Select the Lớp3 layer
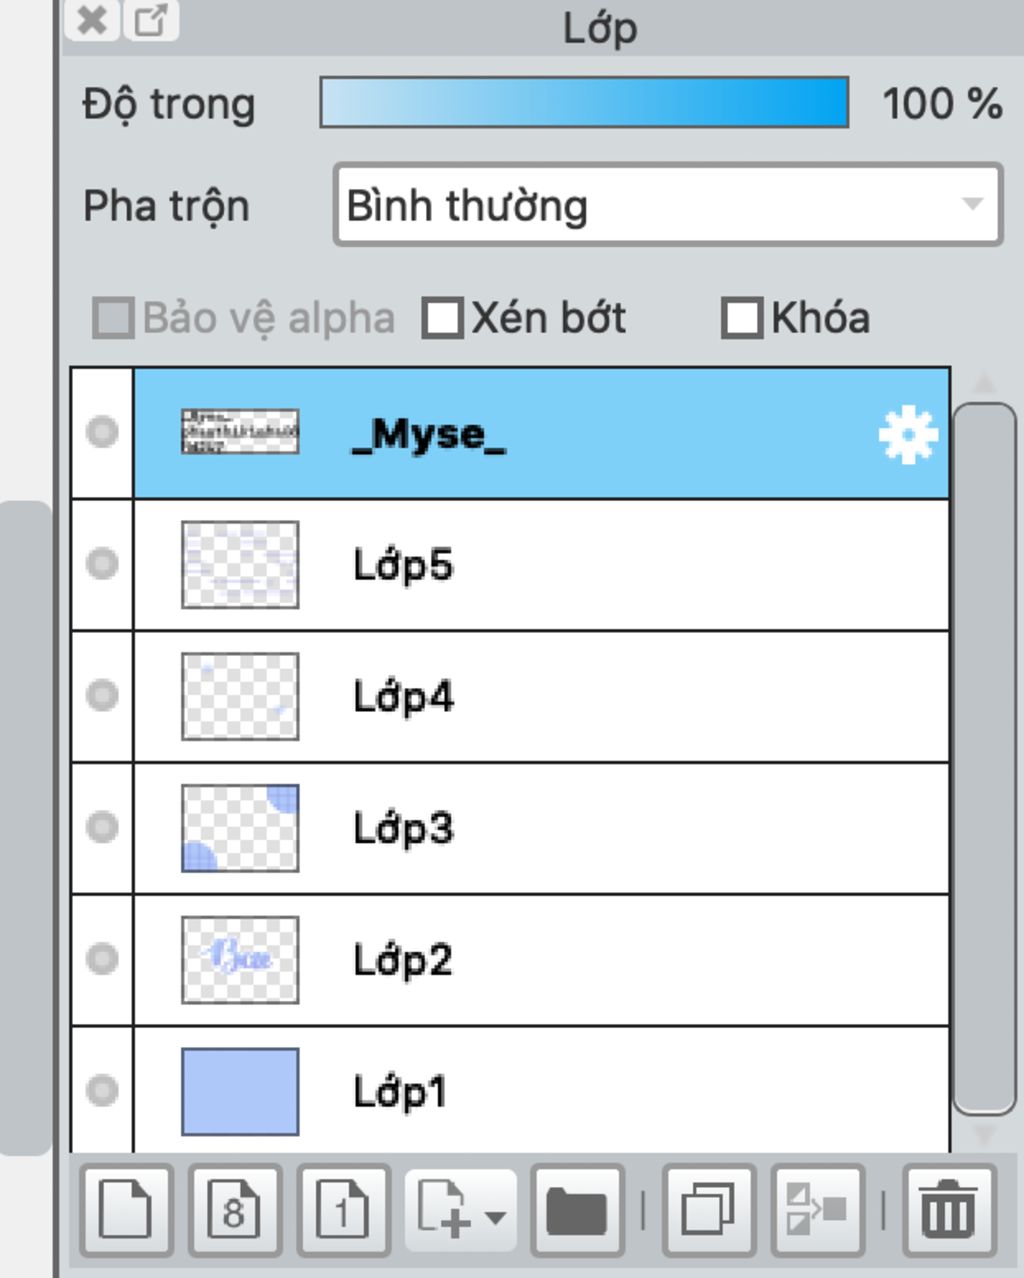Screen dimensions: 1024x1278 541,828
